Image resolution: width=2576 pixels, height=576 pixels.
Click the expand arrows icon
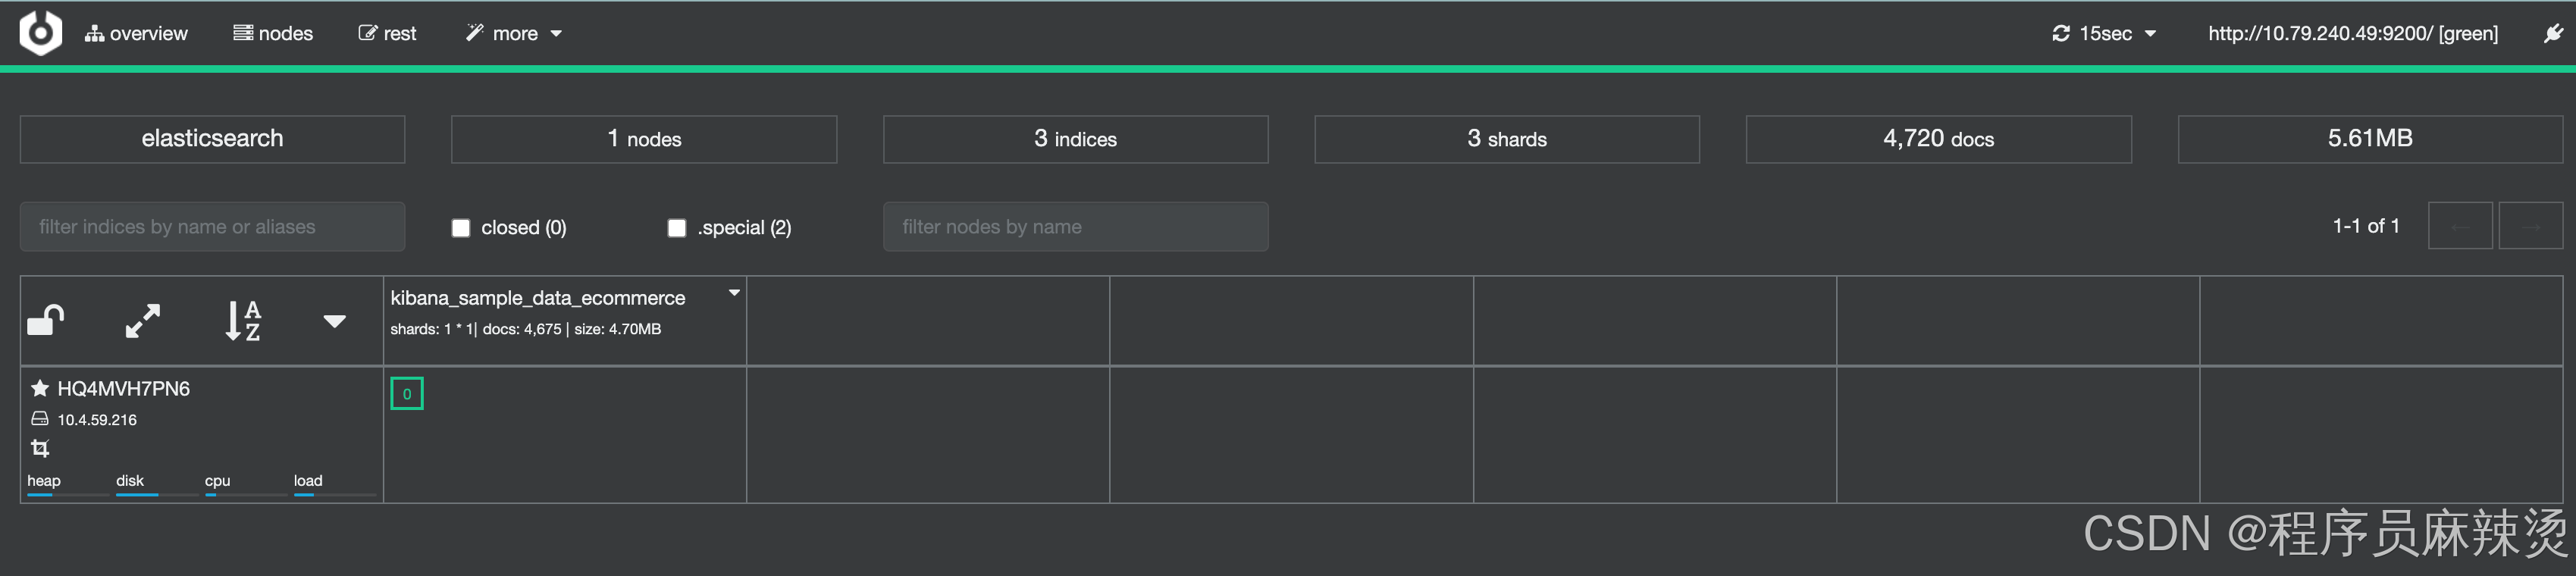pos(143,321)
